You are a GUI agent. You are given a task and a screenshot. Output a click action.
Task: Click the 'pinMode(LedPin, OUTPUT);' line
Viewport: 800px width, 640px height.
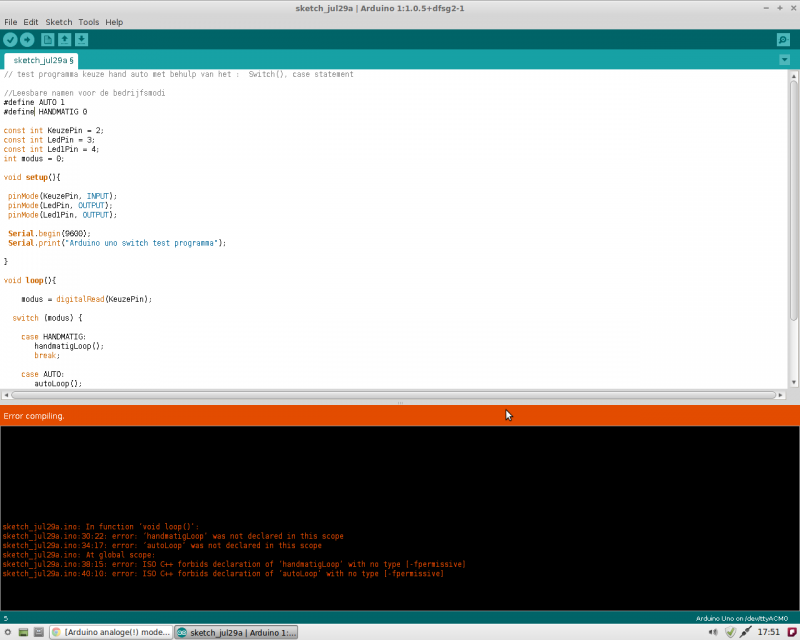pyautogui.click(x=60, y=206)
